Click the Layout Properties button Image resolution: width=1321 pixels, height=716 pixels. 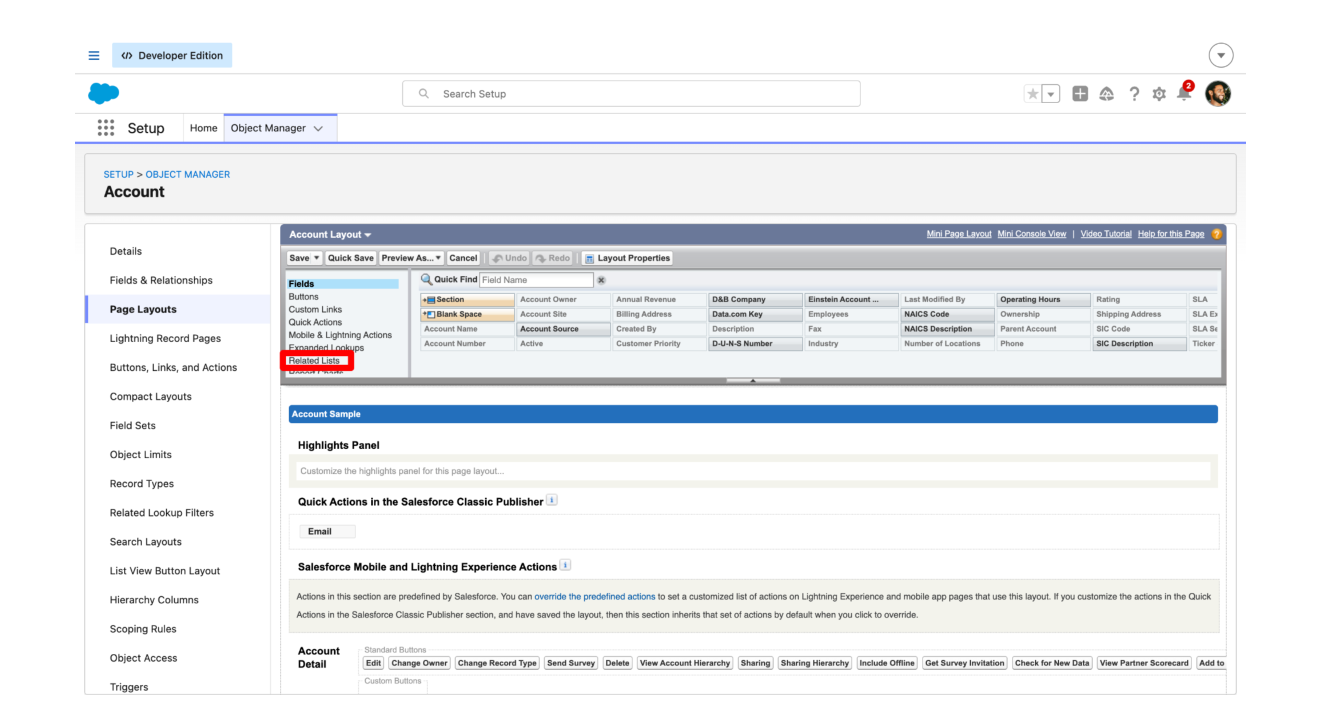point(626,258)
